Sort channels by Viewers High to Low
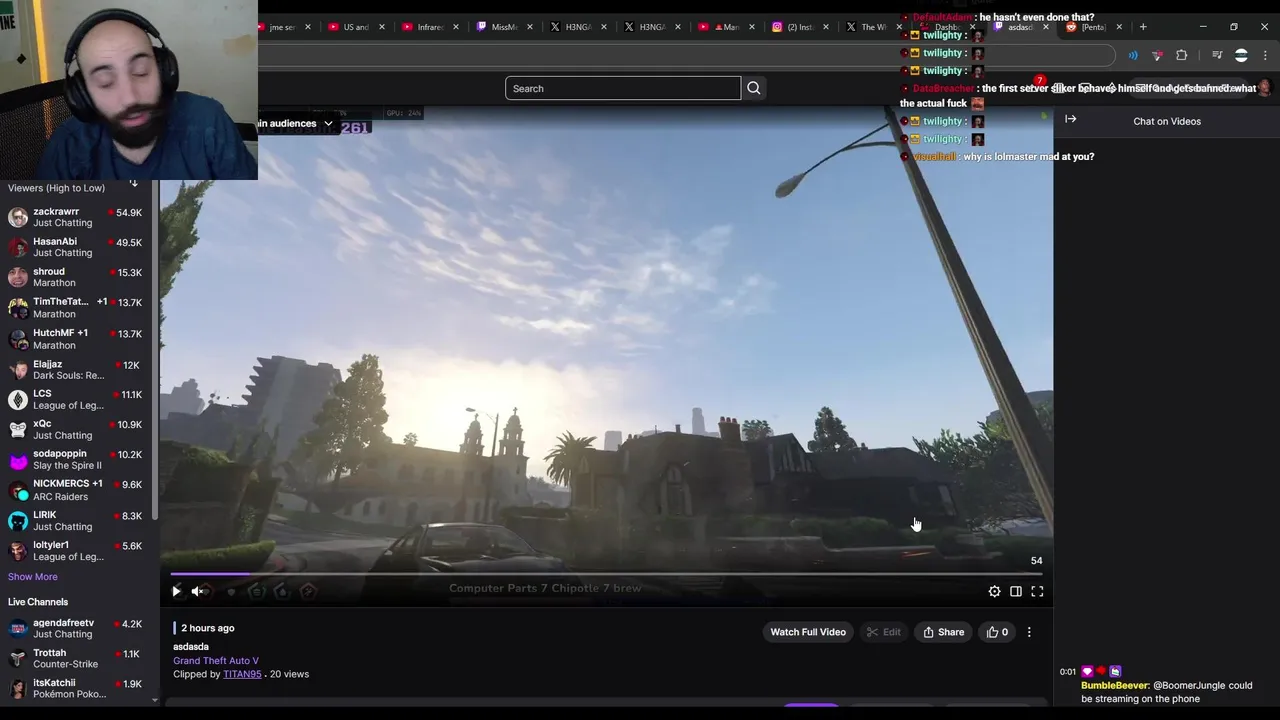The image size is (1280, 720). point(133,183)
